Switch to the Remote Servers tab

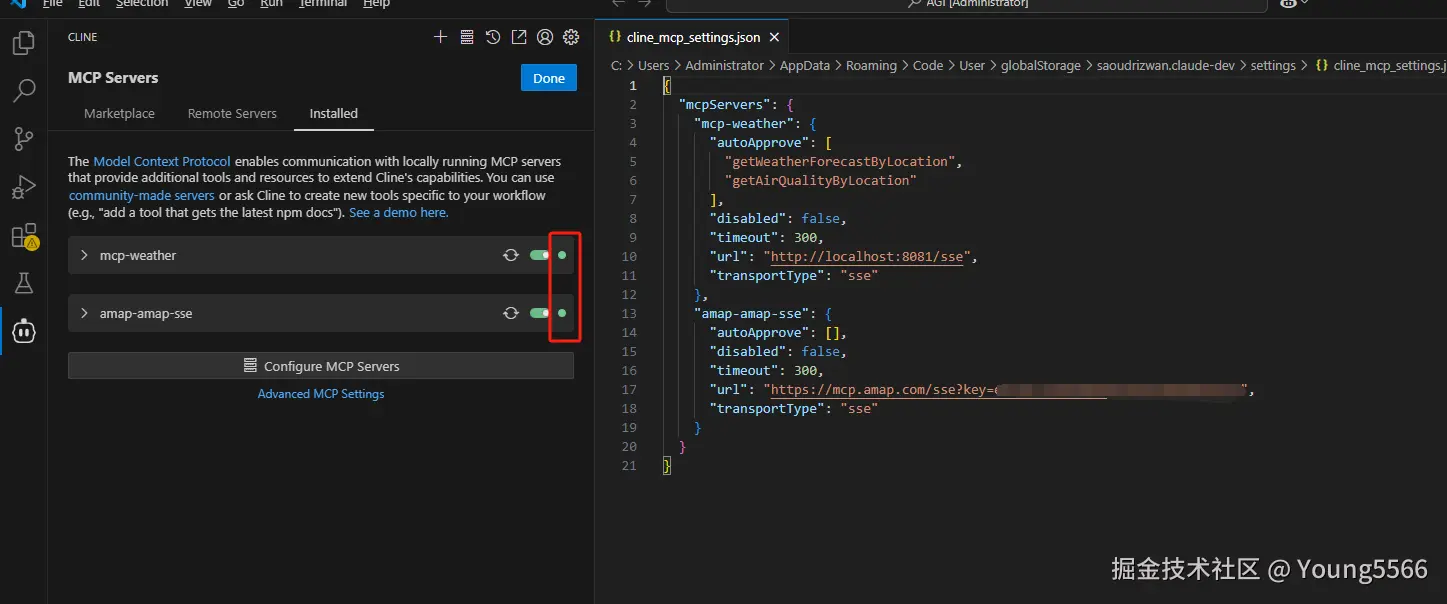[x=232, y=113]
